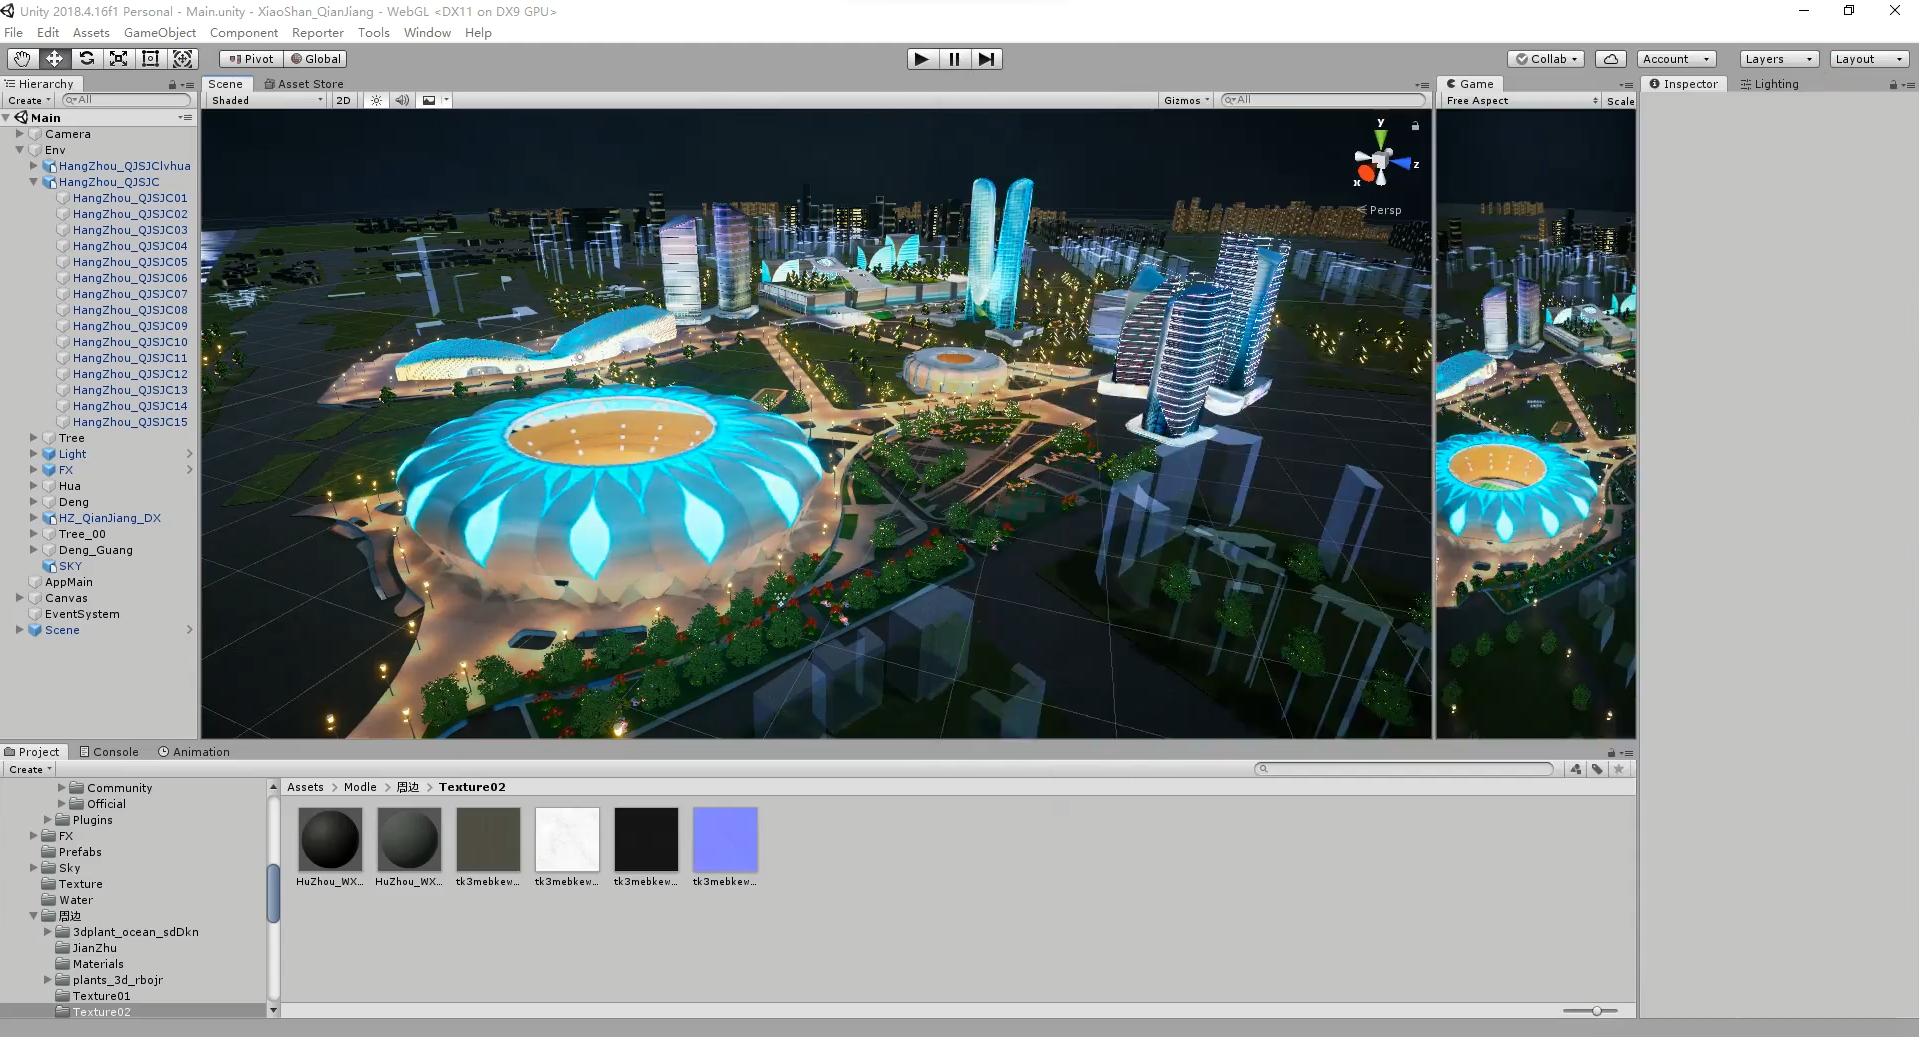Viewport: 1919px width, 1037px height.
Task: Toggle scene lighting on or off
Action: [376, 100]
